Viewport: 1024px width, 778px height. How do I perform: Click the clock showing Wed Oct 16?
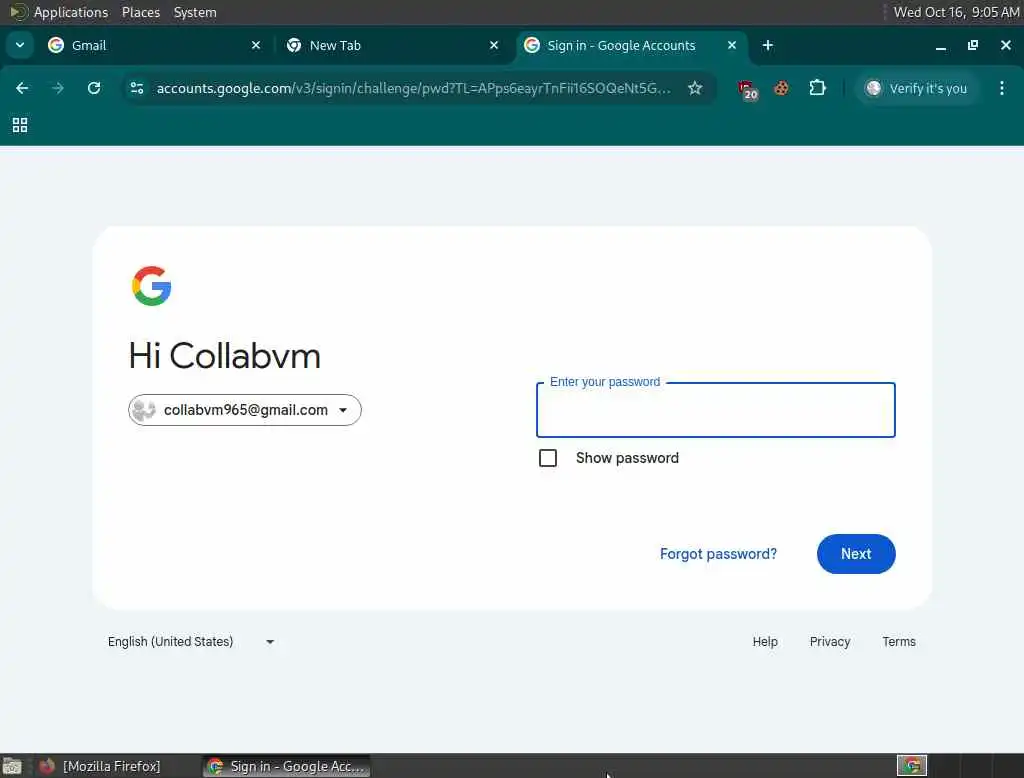pos(956,12)
